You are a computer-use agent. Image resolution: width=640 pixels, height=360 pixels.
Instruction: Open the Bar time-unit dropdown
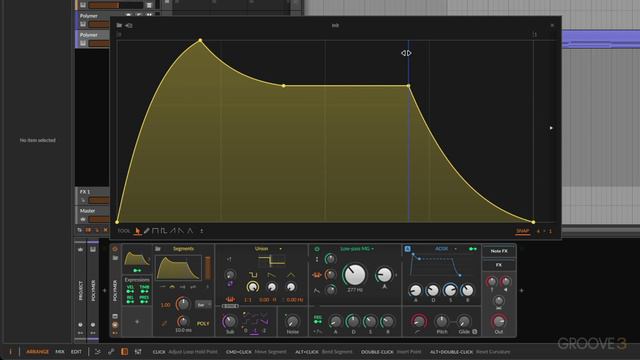click(x=203, y=304)
